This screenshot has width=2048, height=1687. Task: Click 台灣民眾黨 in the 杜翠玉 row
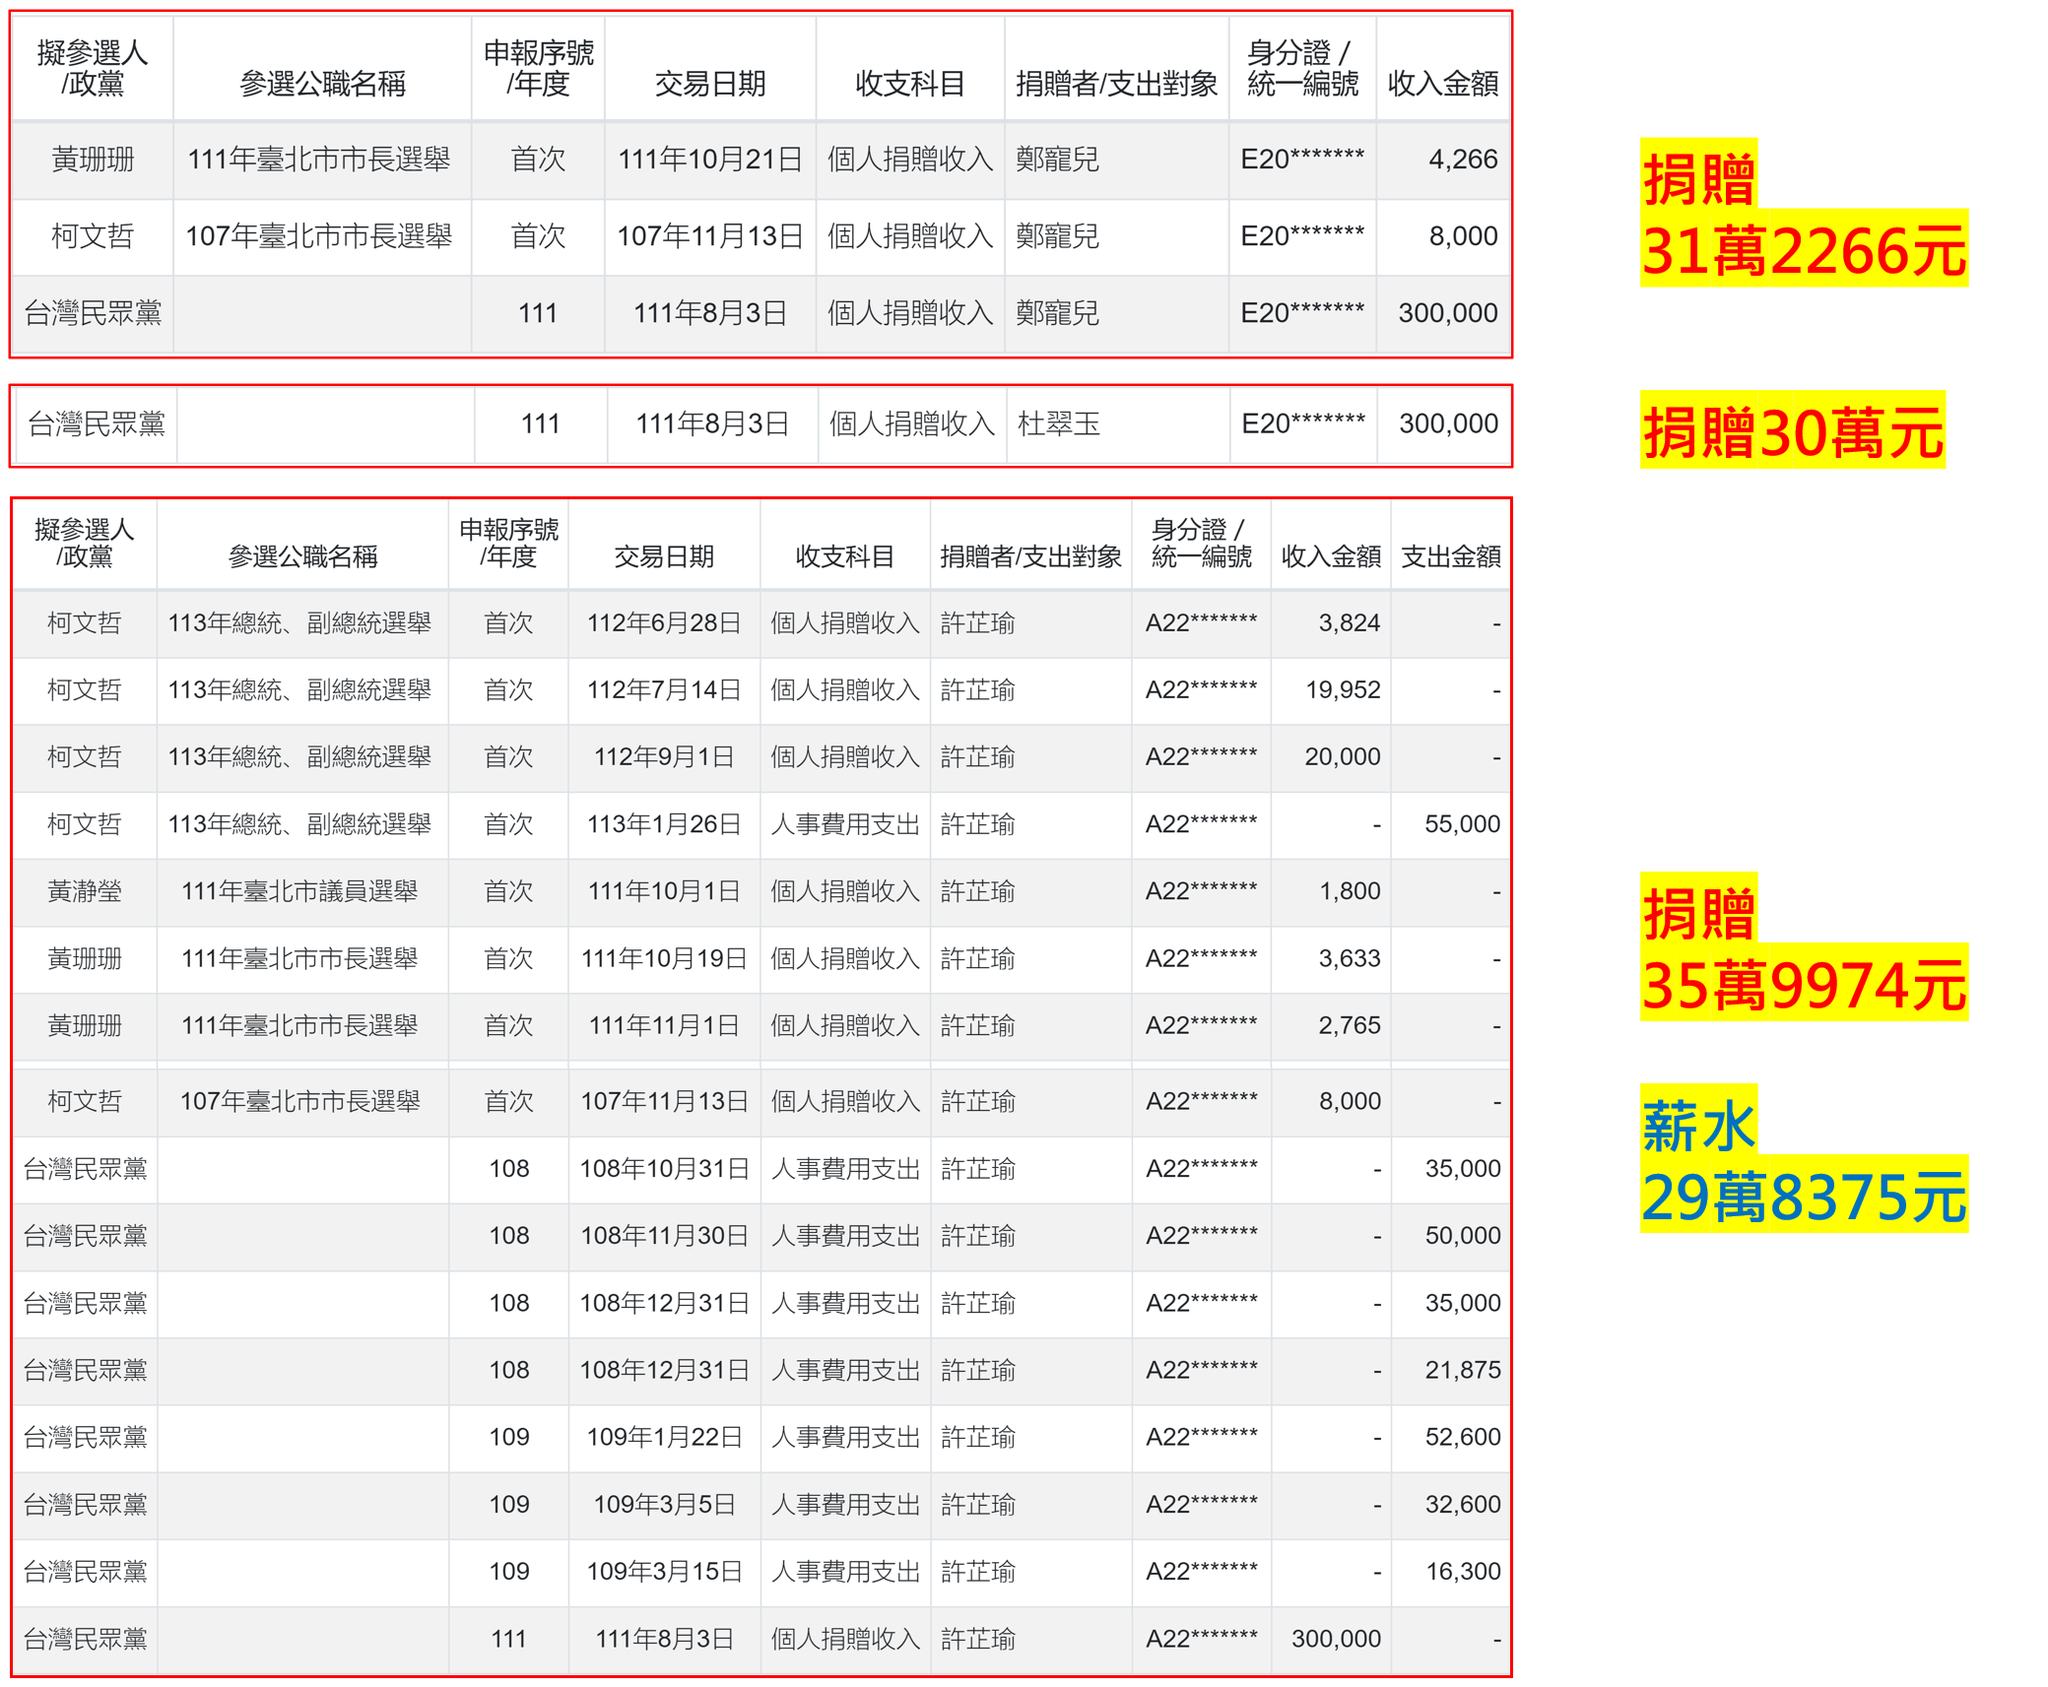pyautogui.click(x=96, y=424)
